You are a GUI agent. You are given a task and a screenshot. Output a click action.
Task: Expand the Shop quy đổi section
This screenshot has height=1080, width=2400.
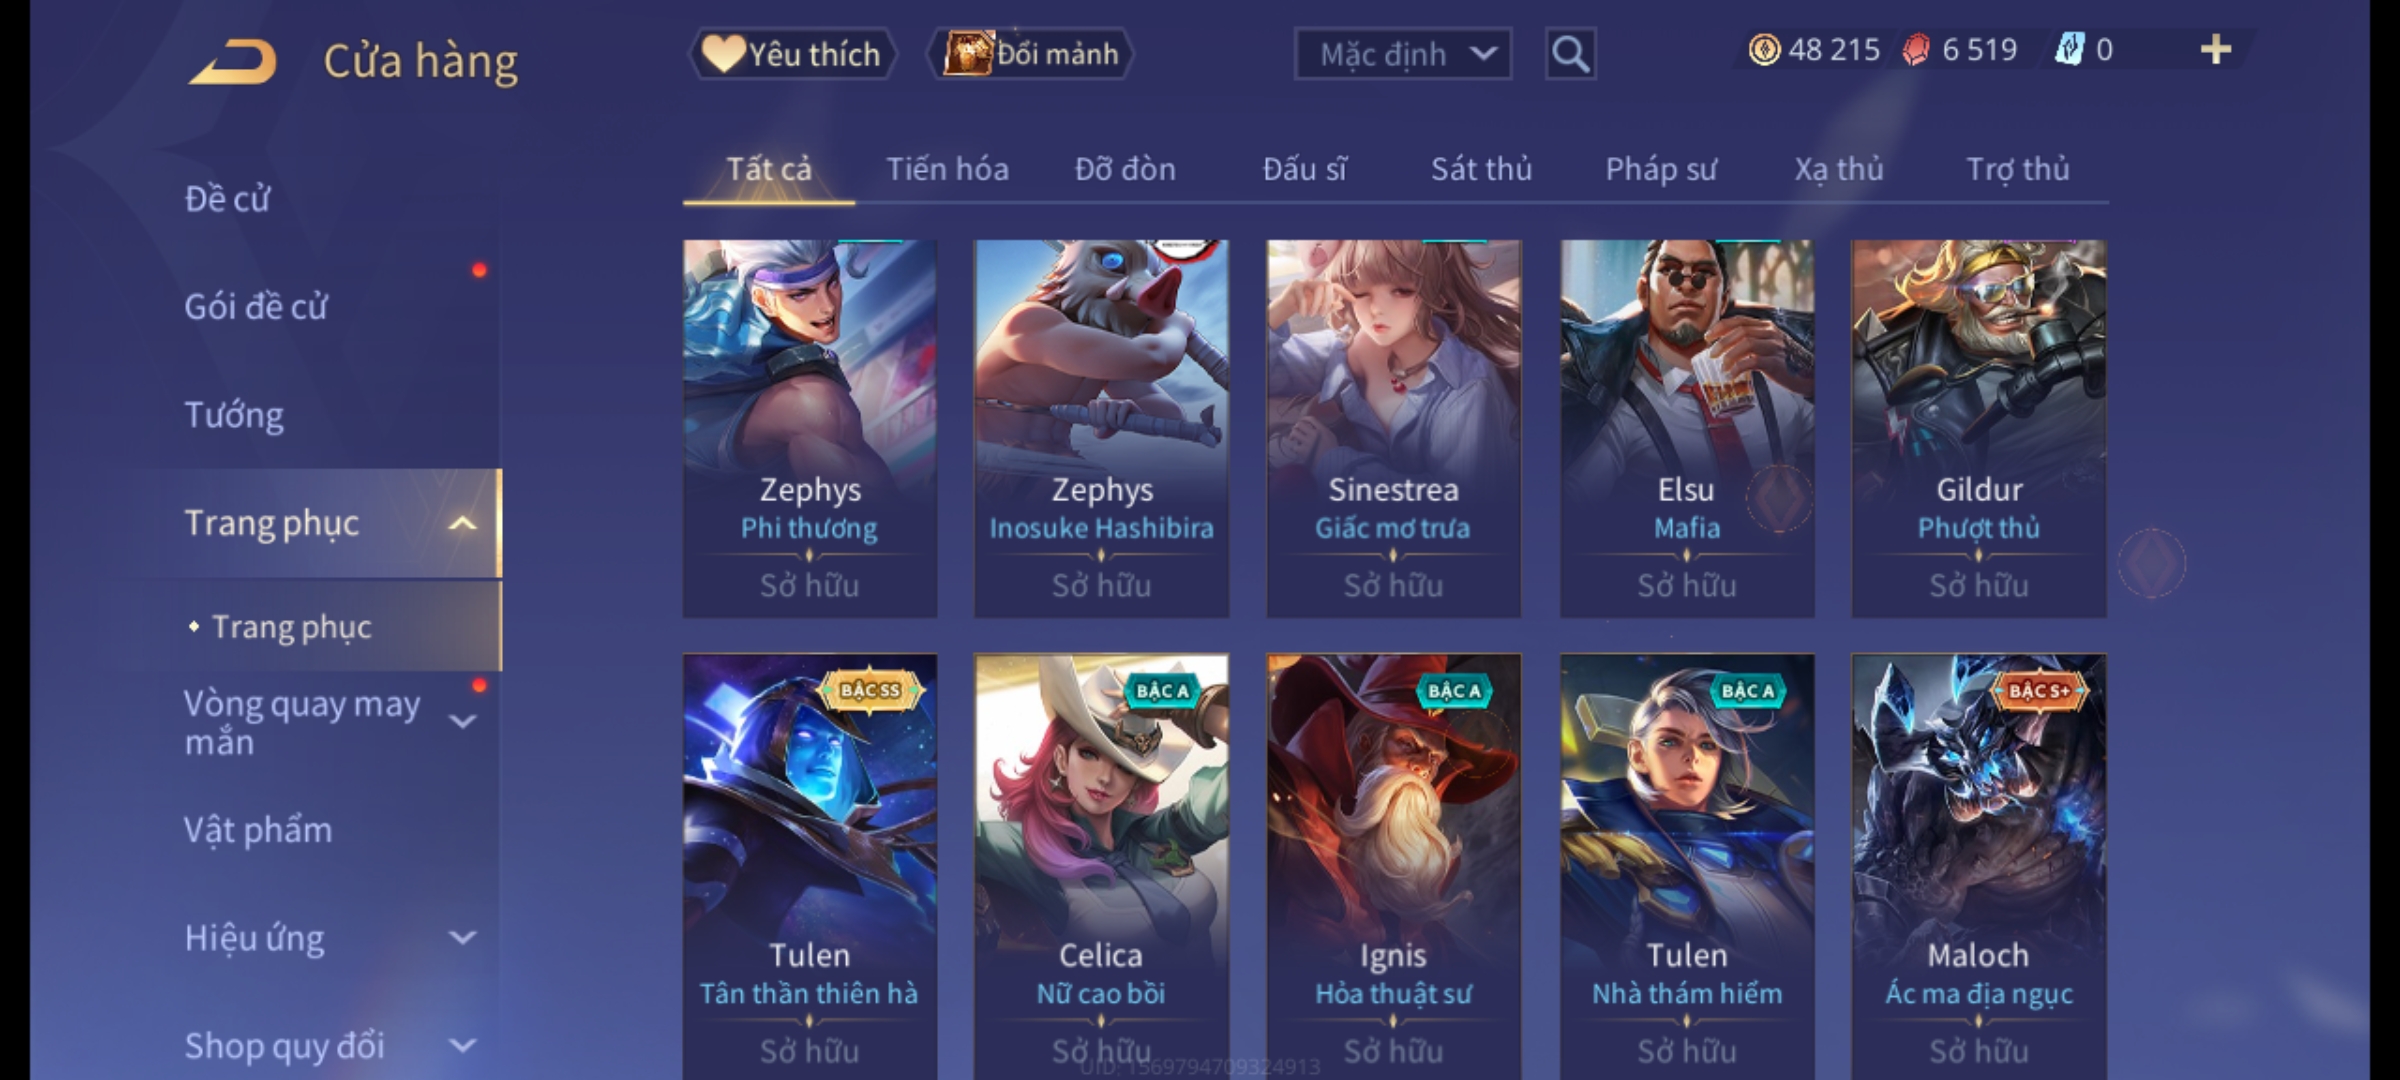[462, 1045]
